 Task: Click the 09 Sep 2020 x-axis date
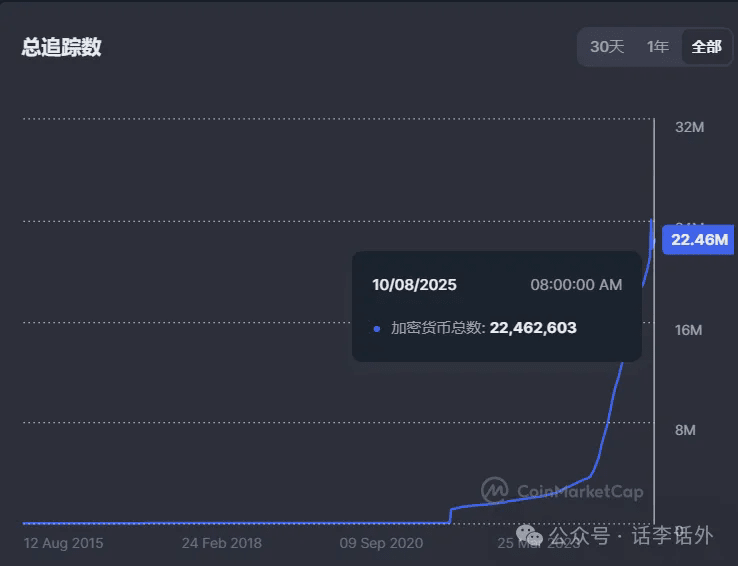(x=381, y=543)
